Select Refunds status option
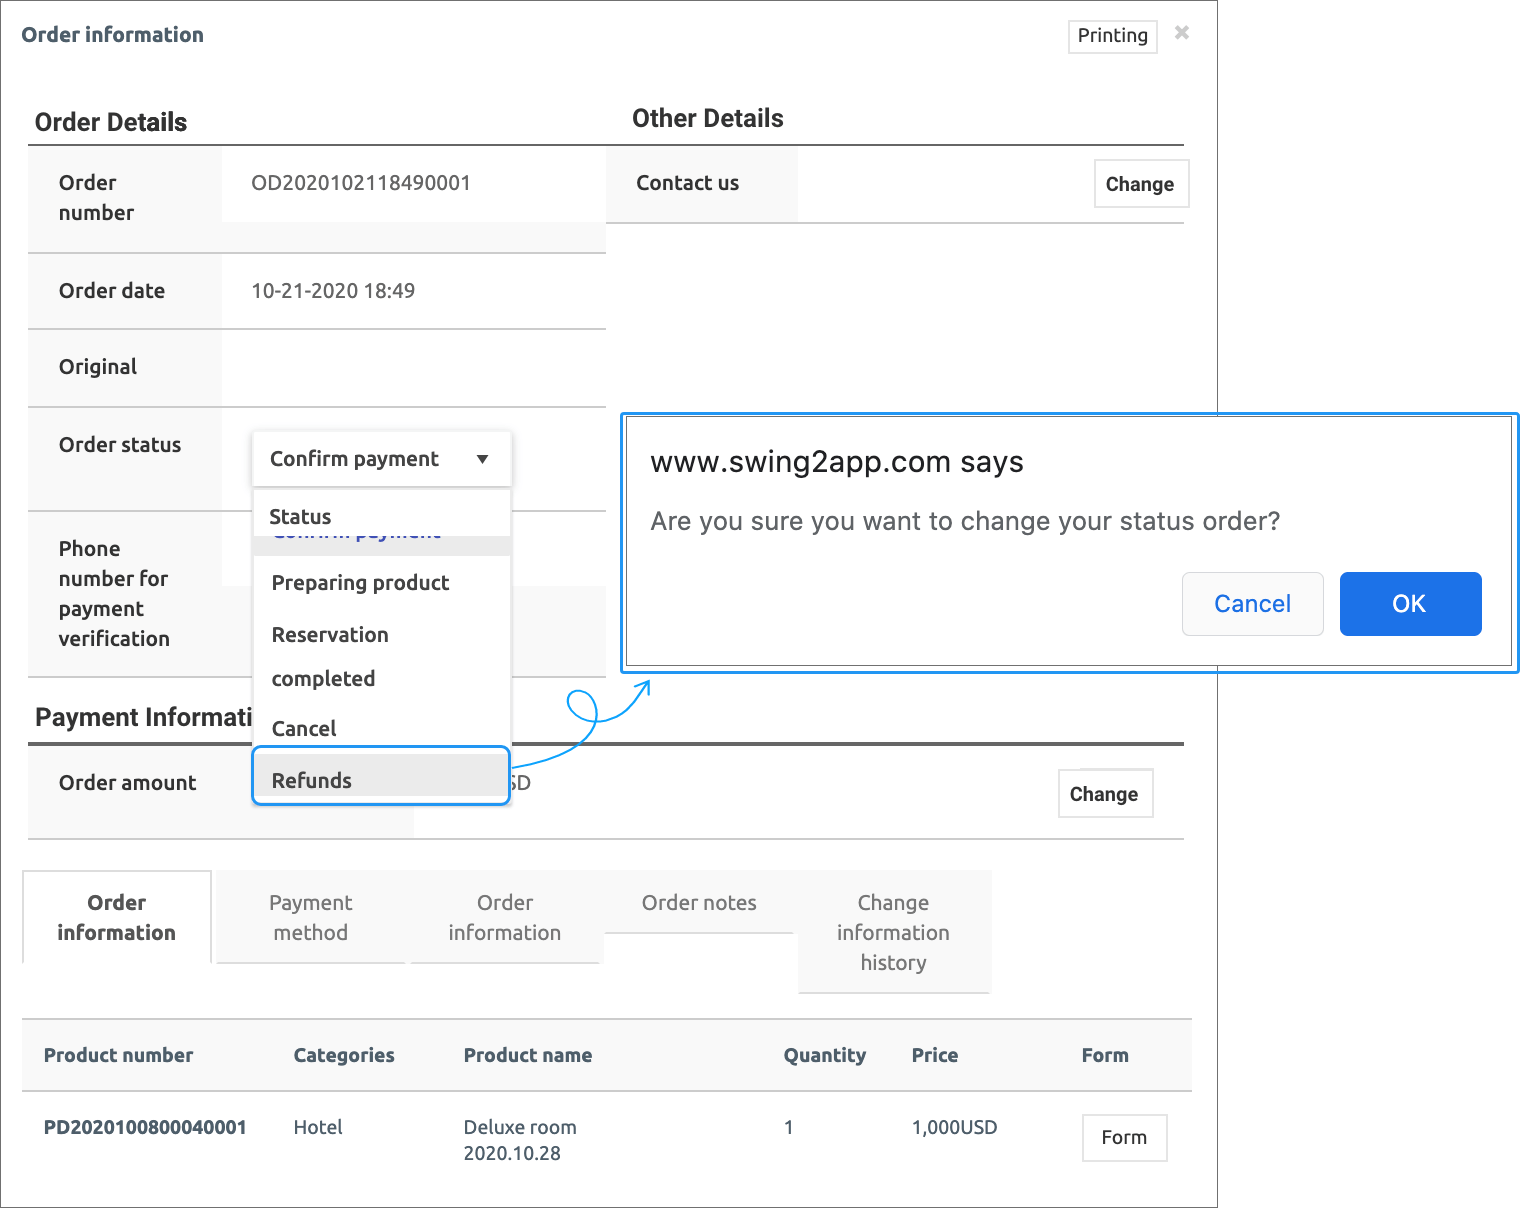Screen dimensions: 1520x1208 [x=312, y=781]
